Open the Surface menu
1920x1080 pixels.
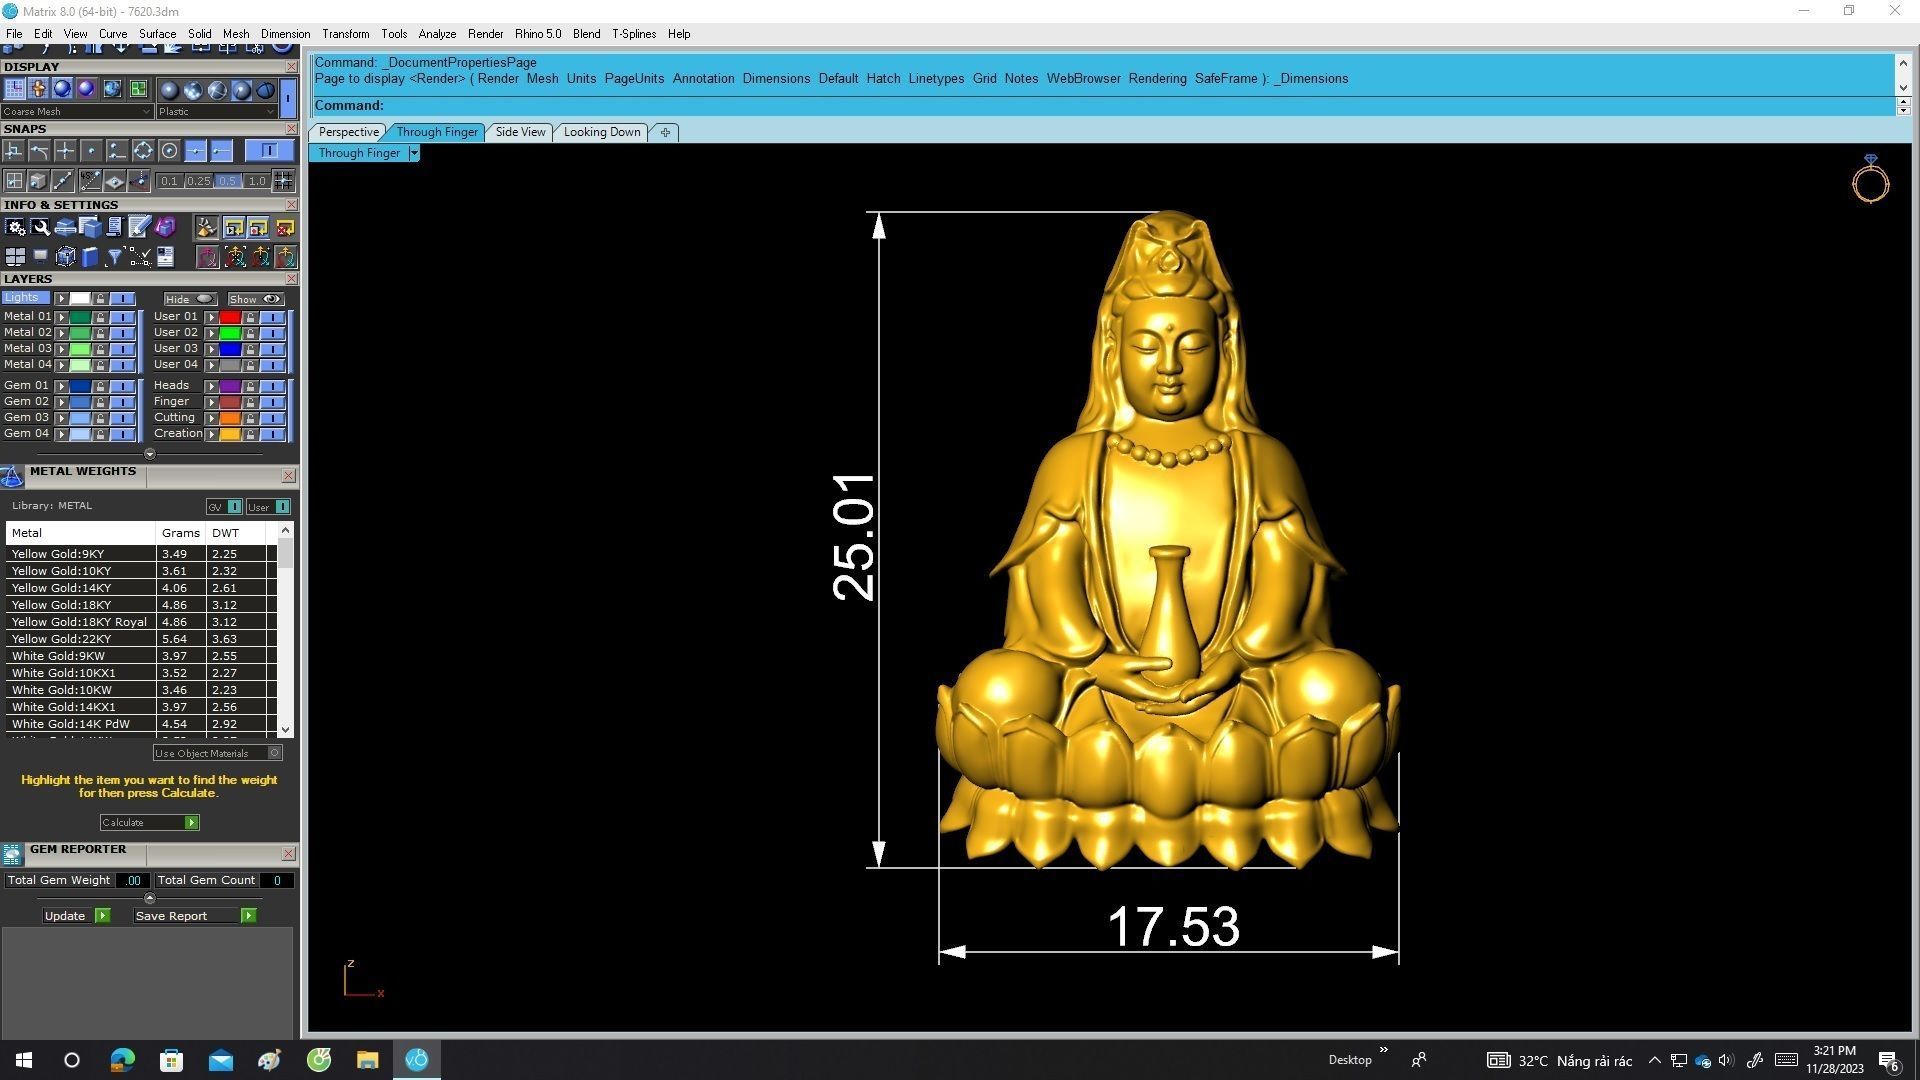pyautogui.click(x=157, y=34)
